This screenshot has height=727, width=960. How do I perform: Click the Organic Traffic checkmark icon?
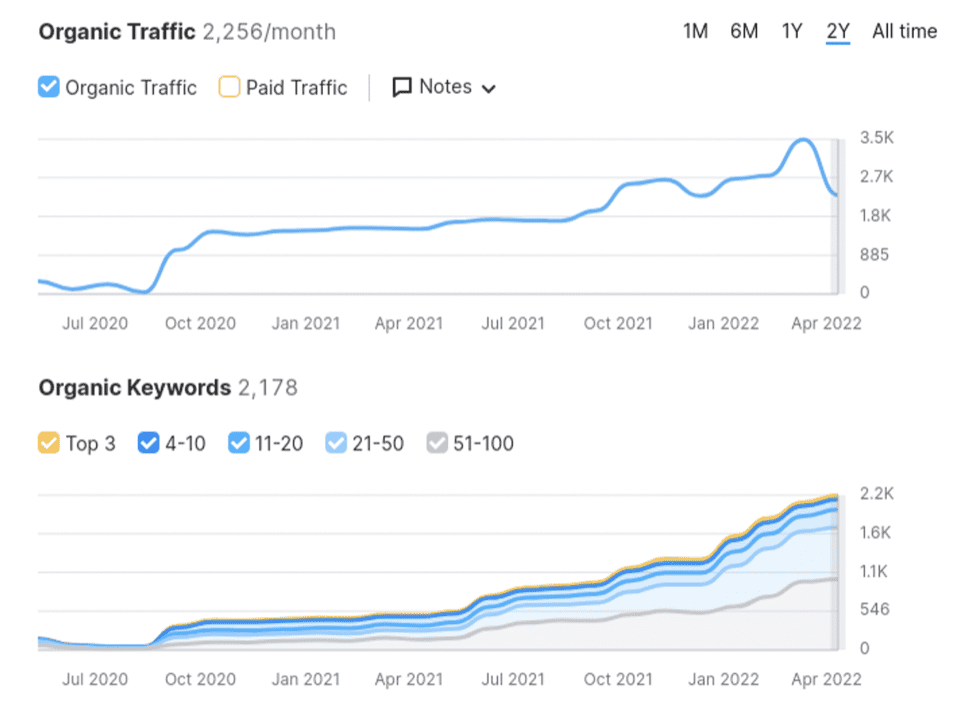[48, 87]
